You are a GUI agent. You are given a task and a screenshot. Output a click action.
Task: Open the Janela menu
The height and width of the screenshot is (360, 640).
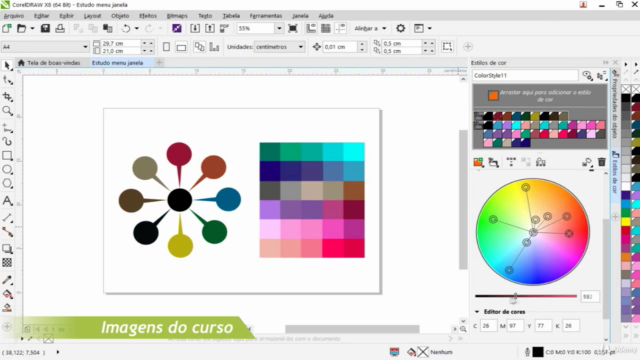300,16
